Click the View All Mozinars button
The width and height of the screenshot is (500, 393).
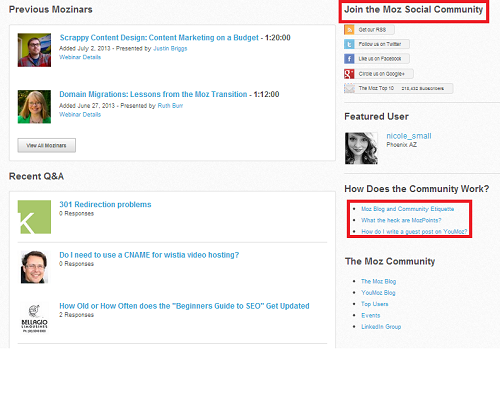[47, 145]
